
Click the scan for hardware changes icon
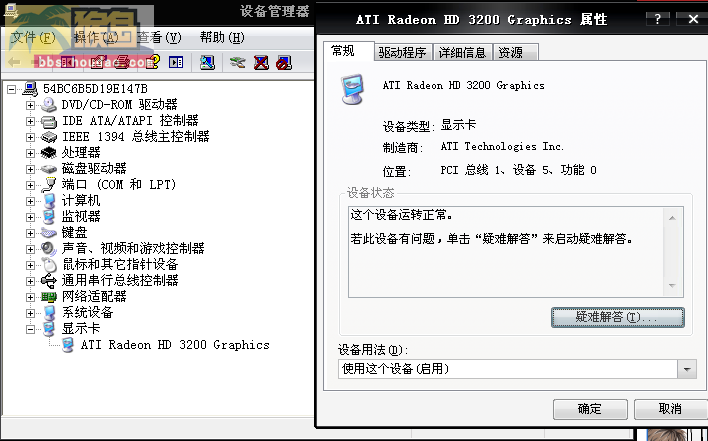click(207, 62)
